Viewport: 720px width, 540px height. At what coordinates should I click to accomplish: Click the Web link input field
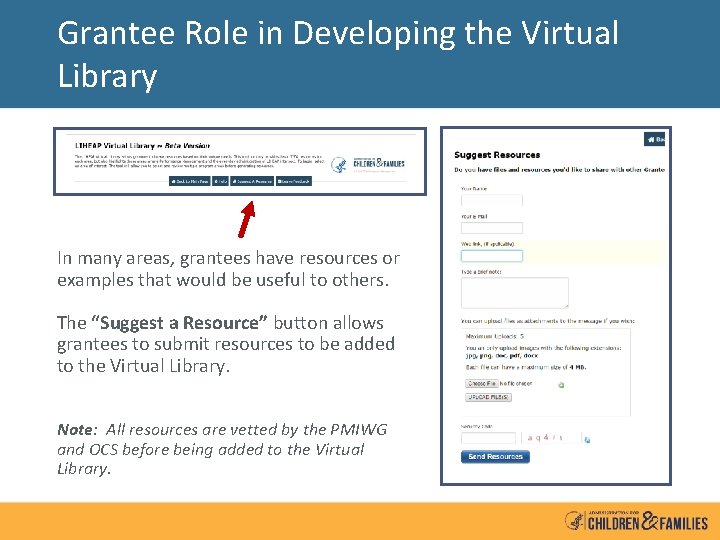point(492,256)
